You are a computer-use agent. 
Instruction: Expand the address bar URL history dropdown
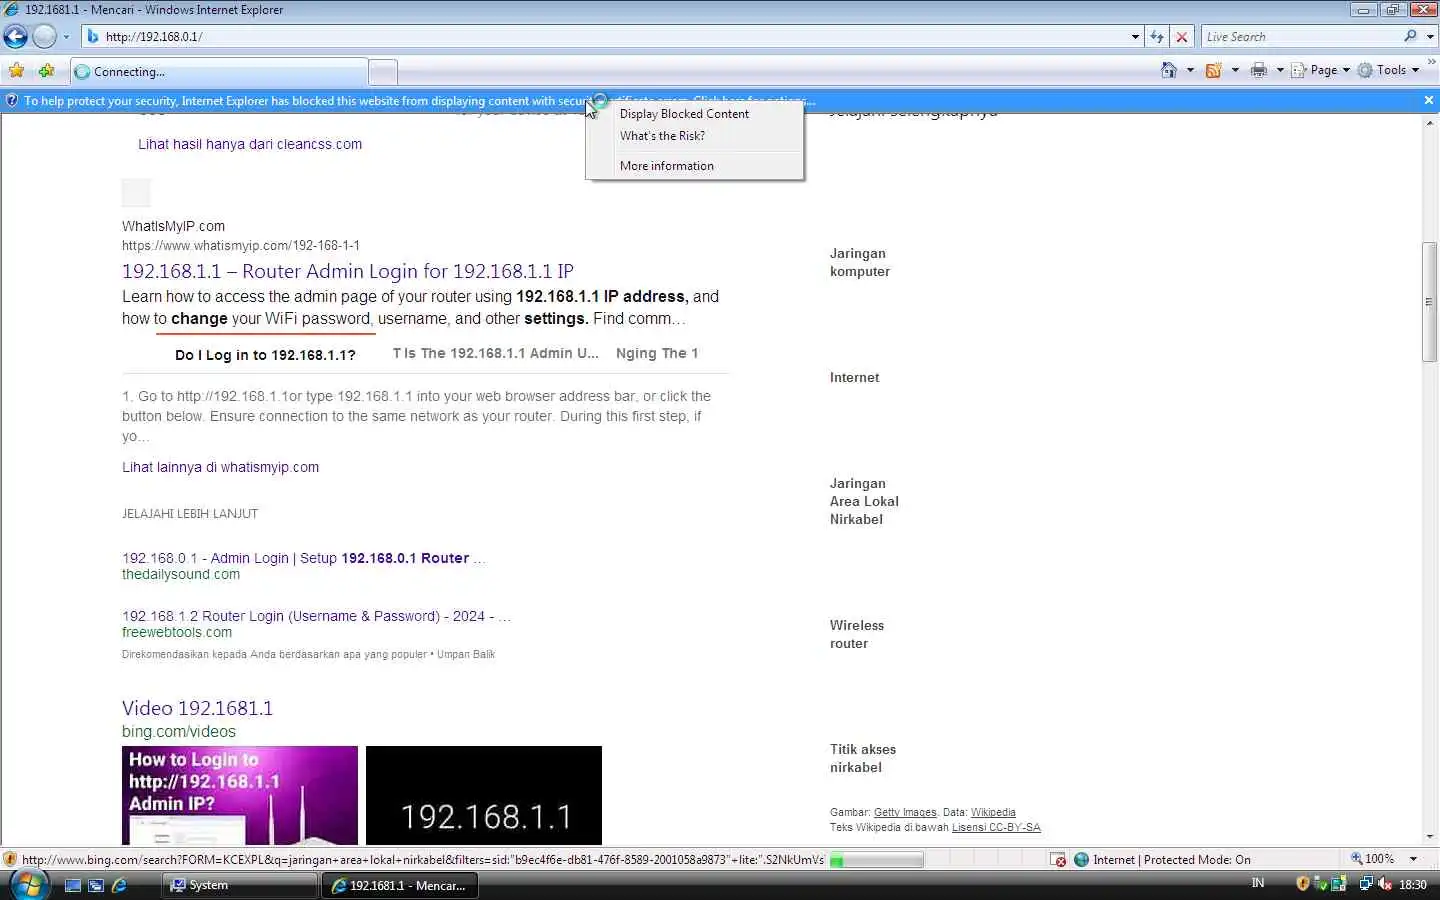[1135, 37]
